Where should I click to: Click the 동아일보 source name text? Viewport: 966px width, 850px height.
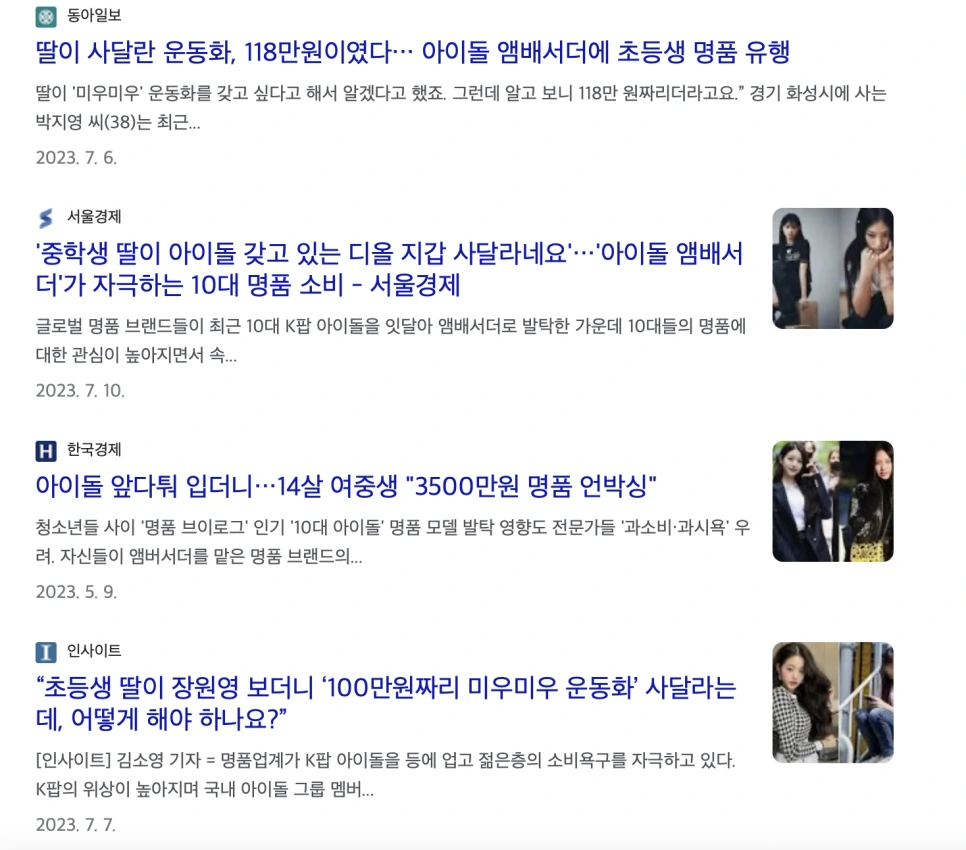tap(94, 16)
